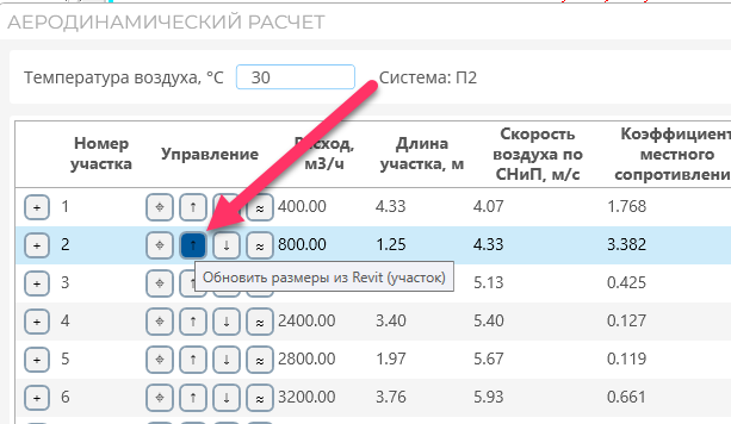Click the length cell 3.40

[391, 321]
